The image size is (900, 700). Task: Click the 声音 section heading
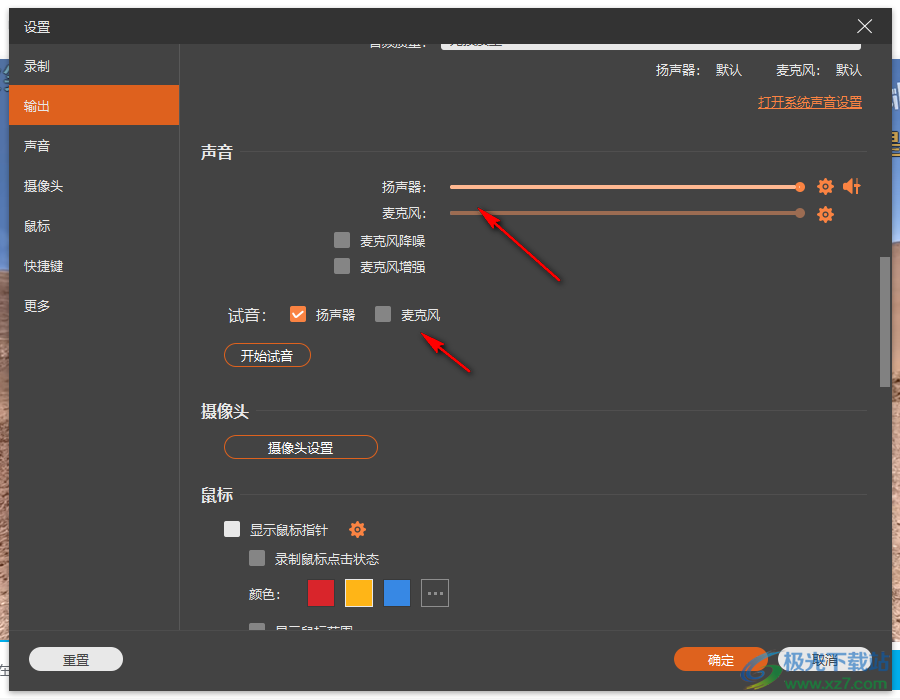tap(217, 152)
